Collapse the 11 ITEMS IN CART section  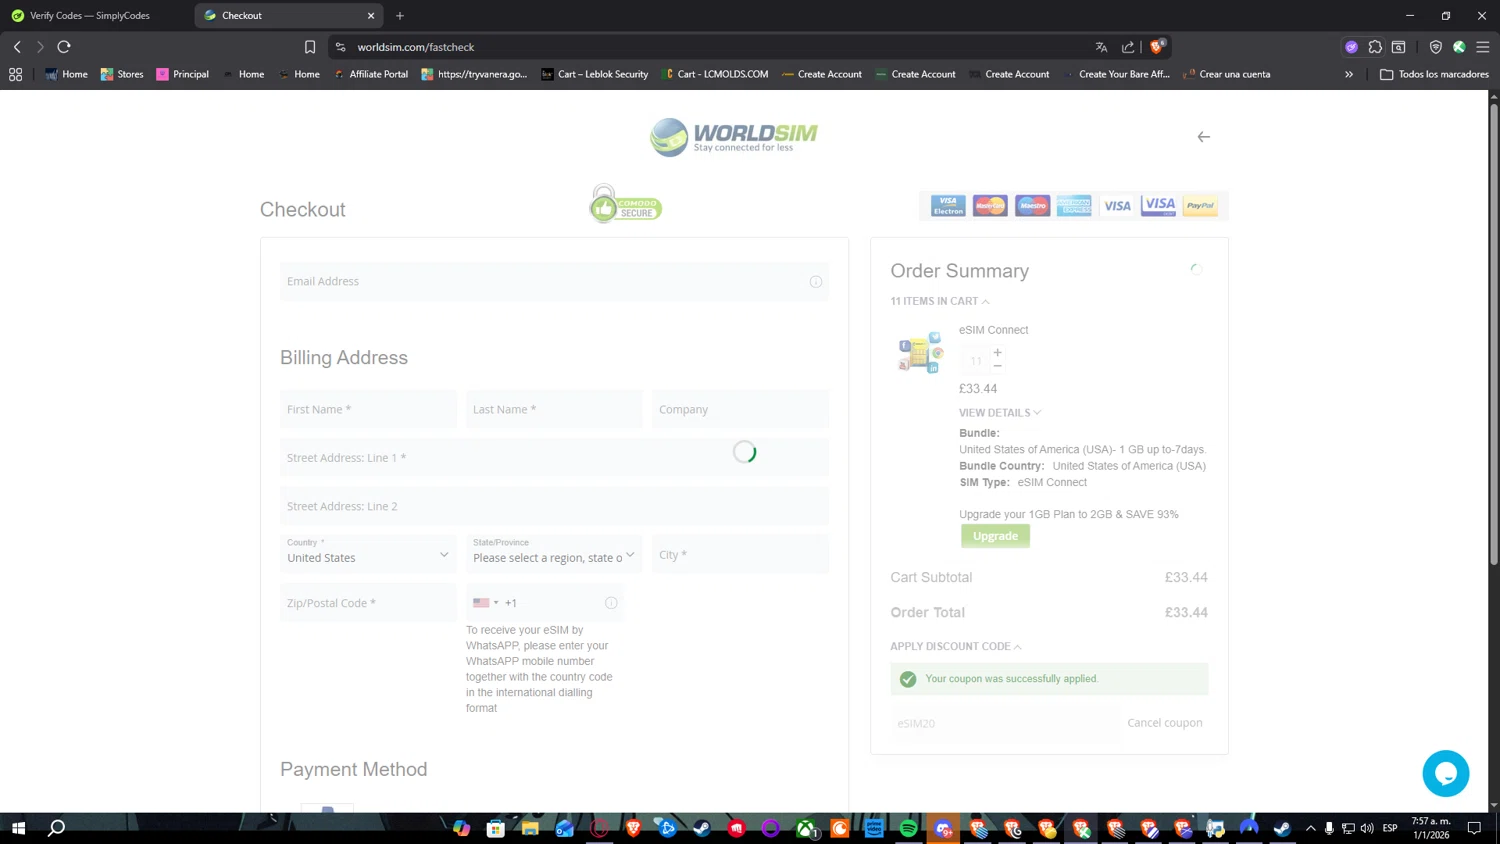coord(940,301)
